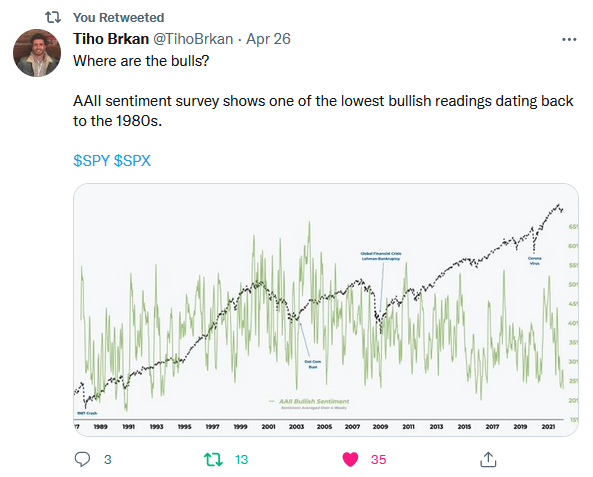This screenshot has width=593, height=477.
Task: Open the $SPY cashtag
Action: point(92,161)
